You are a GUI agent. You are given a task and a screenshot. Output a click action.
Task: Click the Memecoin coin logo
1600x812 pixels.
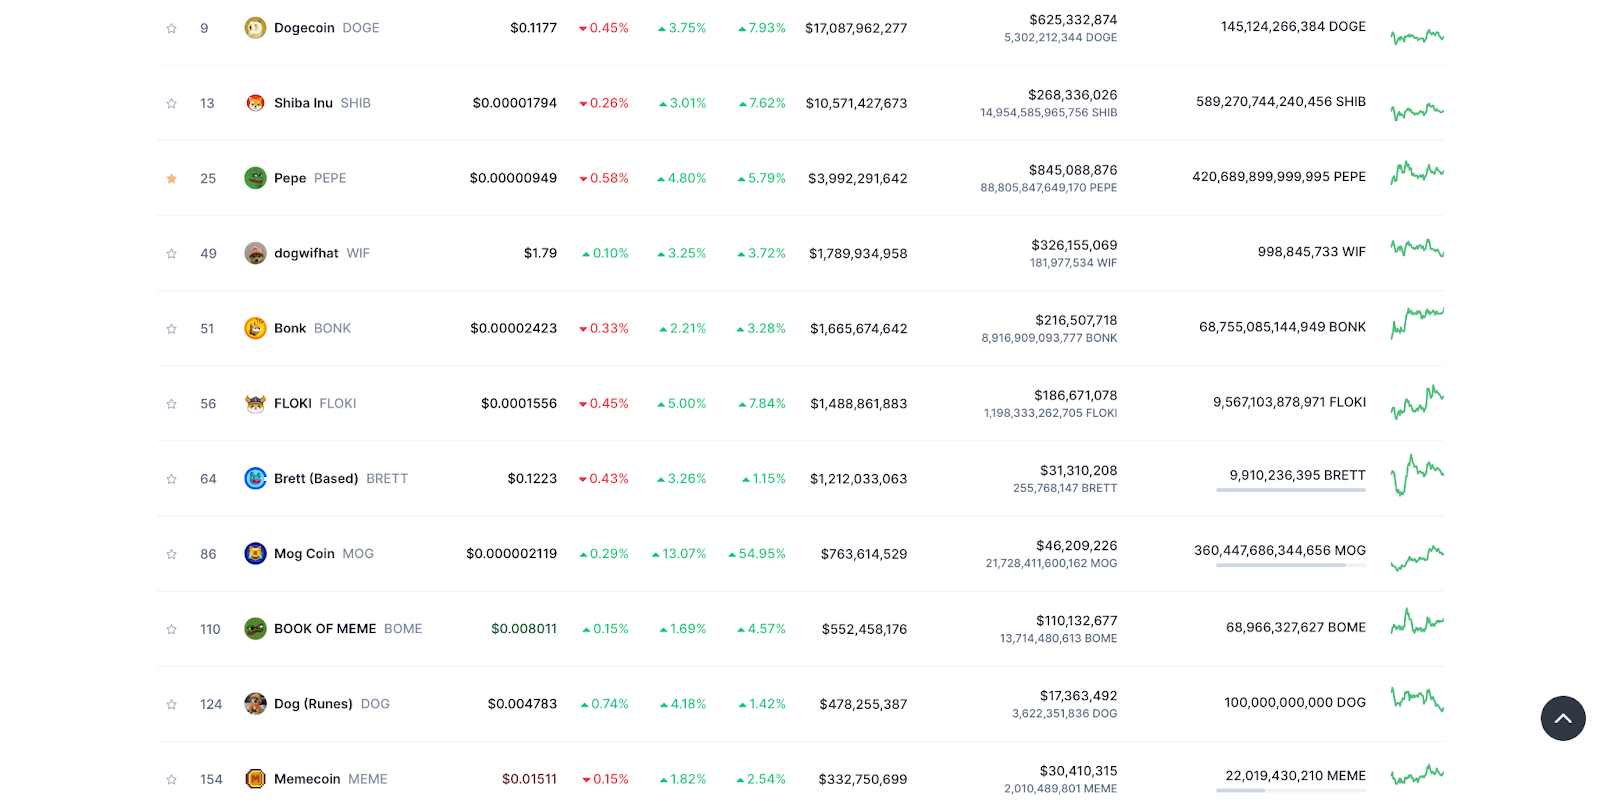tap(255, 778)
